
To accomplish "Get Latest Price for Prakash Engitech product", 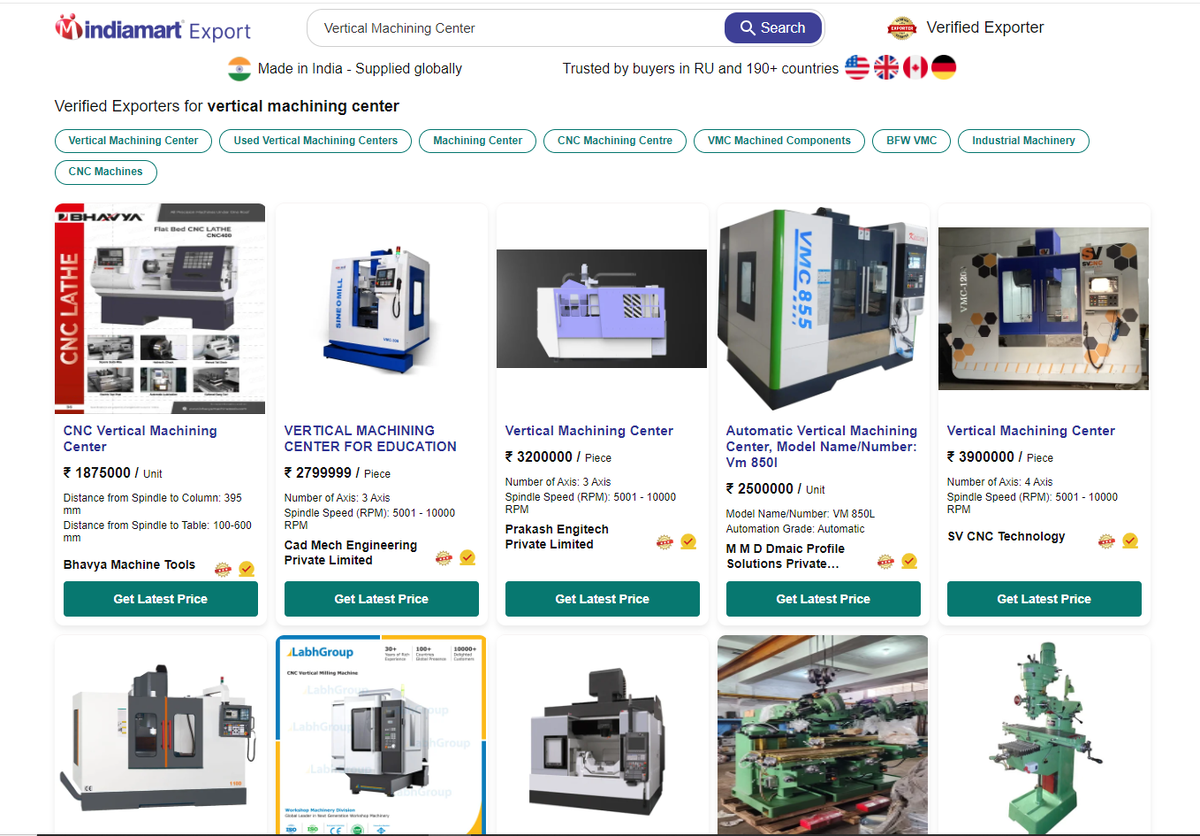I will pyautogui.click(x=602, y=599).
